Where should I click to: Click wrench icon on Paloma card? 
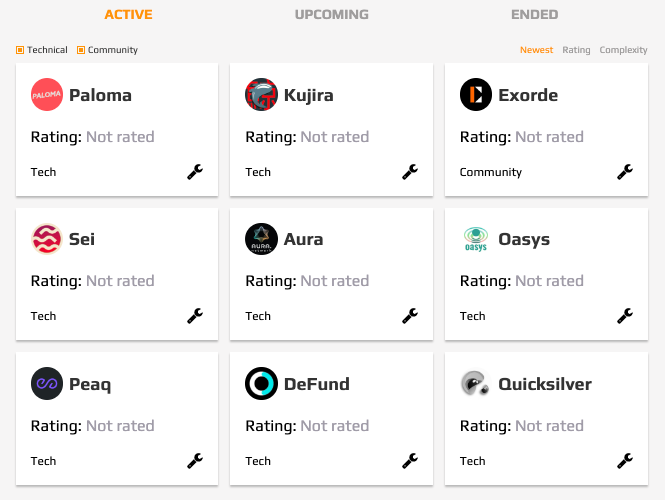195,172
